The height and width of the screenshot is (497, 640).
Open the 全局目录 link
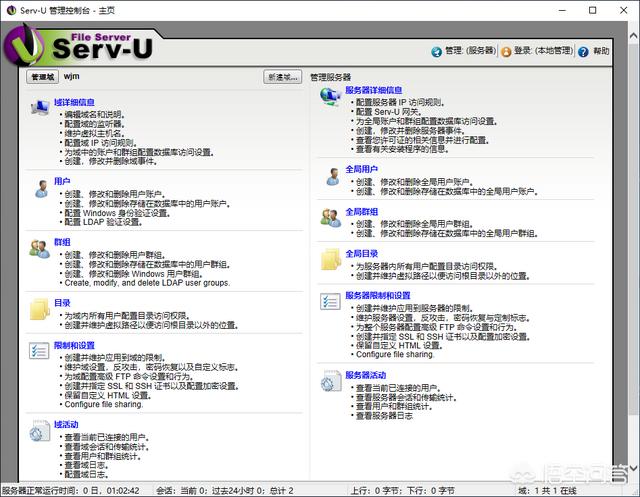[x=362, y=254]
